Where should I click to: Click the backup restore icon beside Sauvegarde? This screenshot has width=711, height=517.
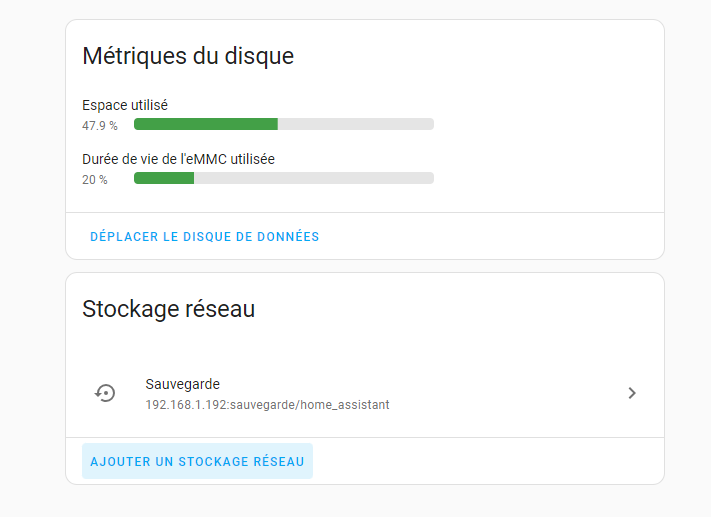[105, 394]
